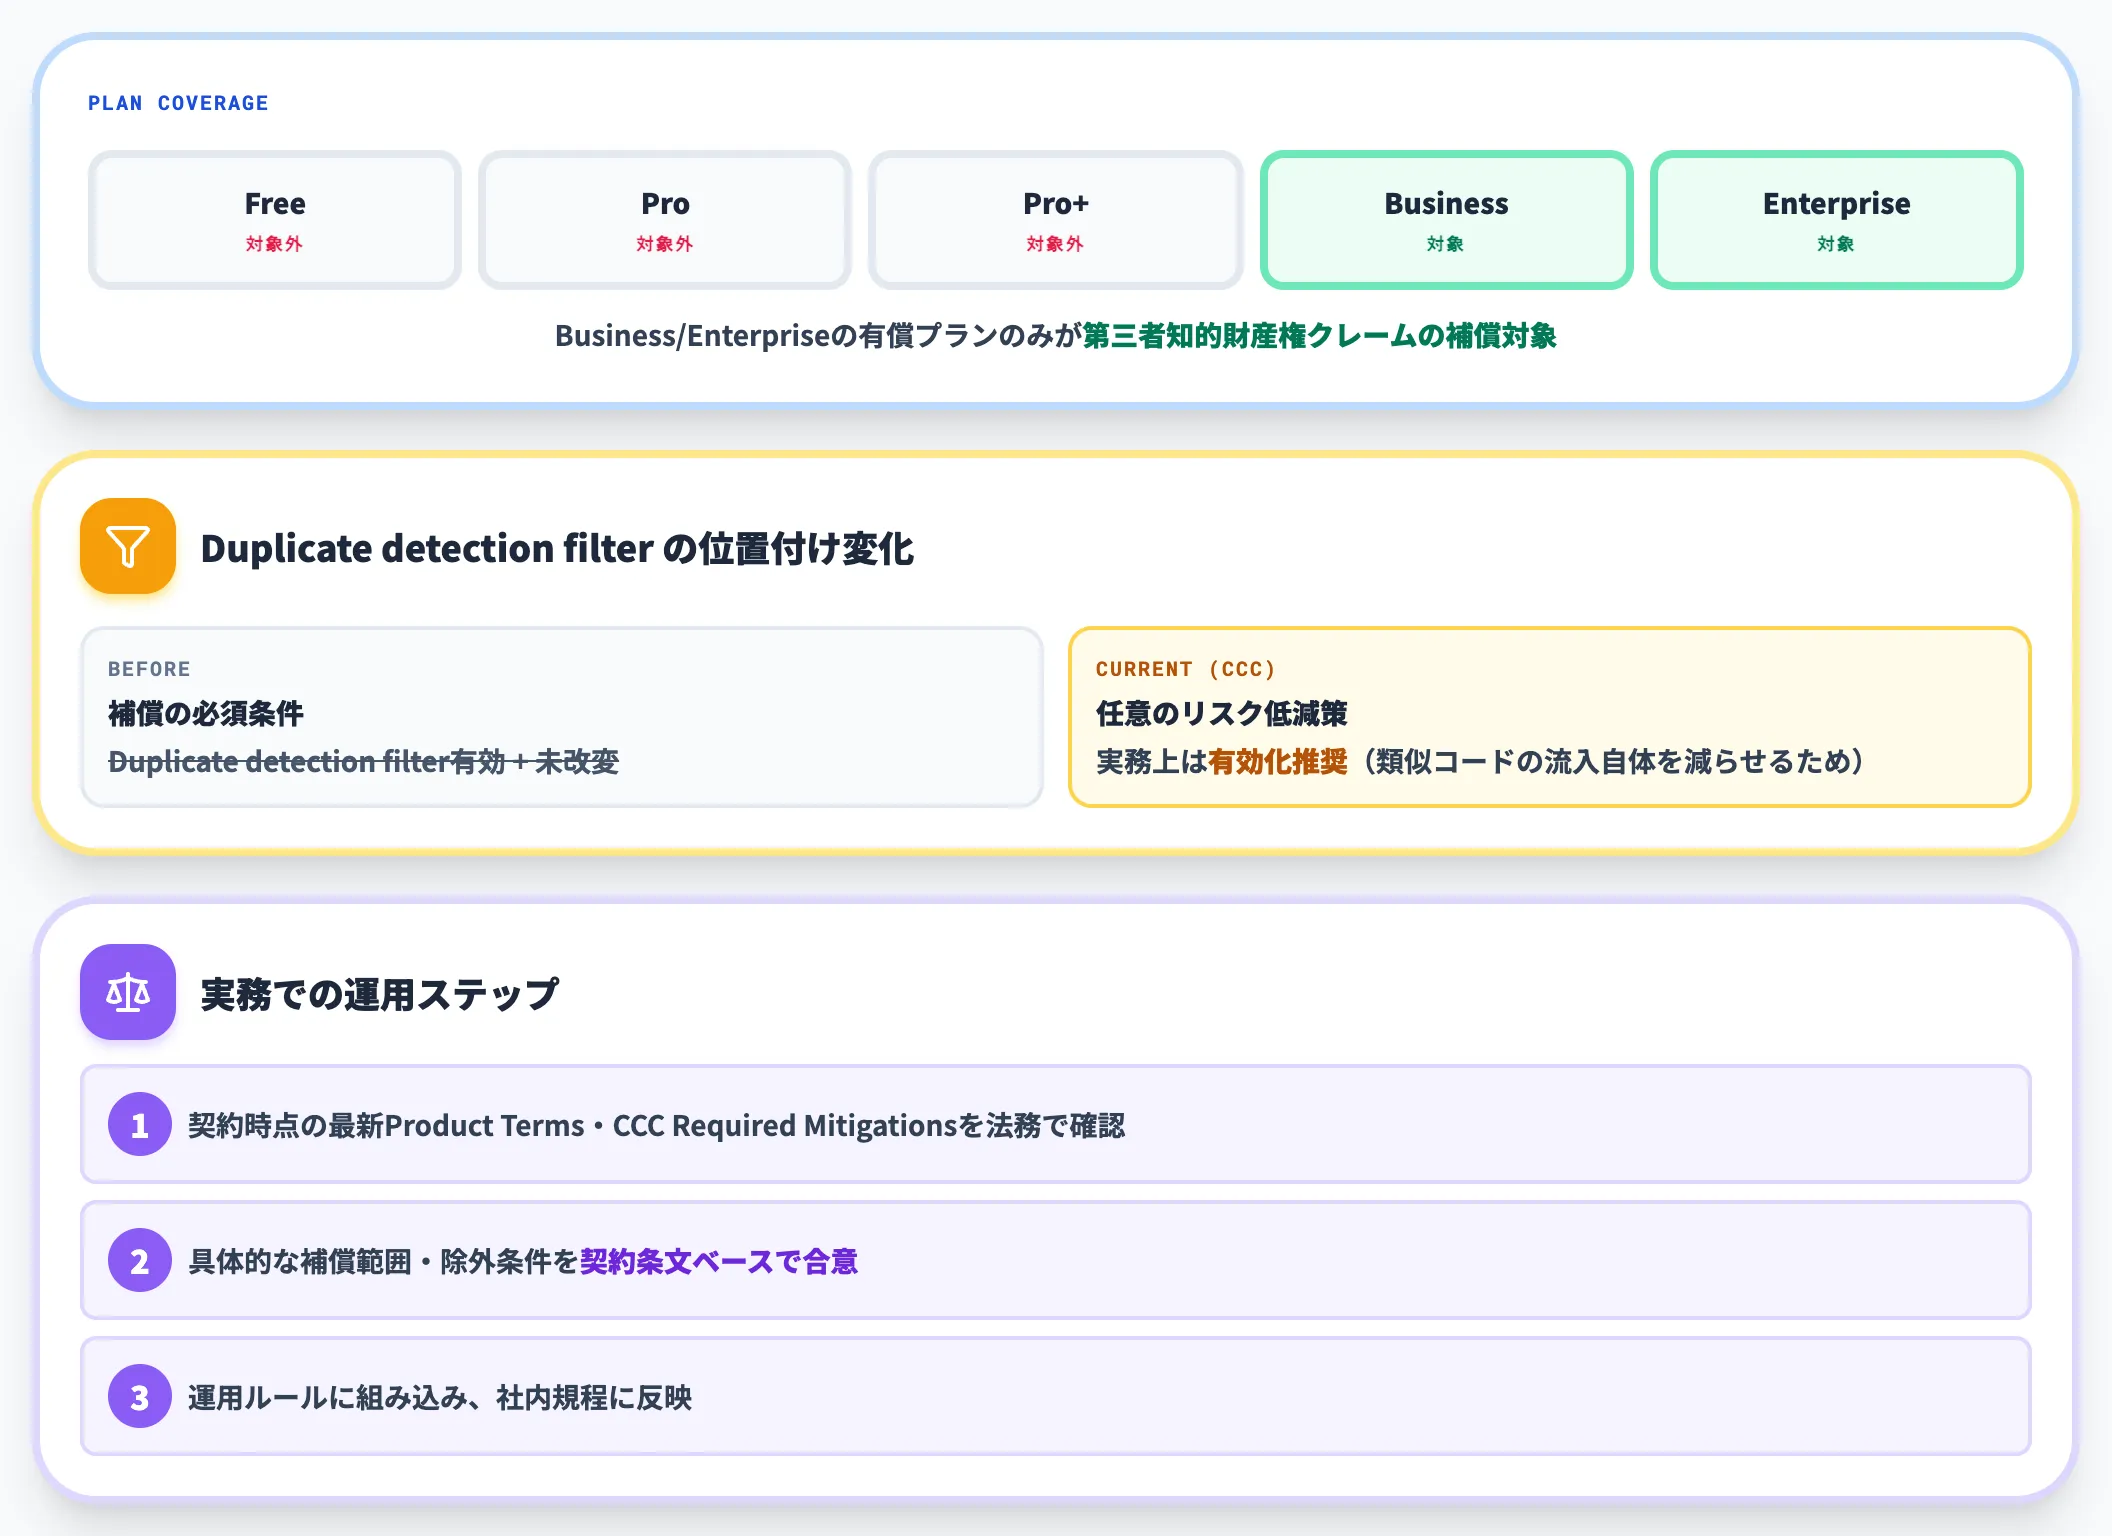Click the Product Terms・CCC Required Mitigations step text
Viewport: 2112px width, 1536px height.
tap(656, 1126)
